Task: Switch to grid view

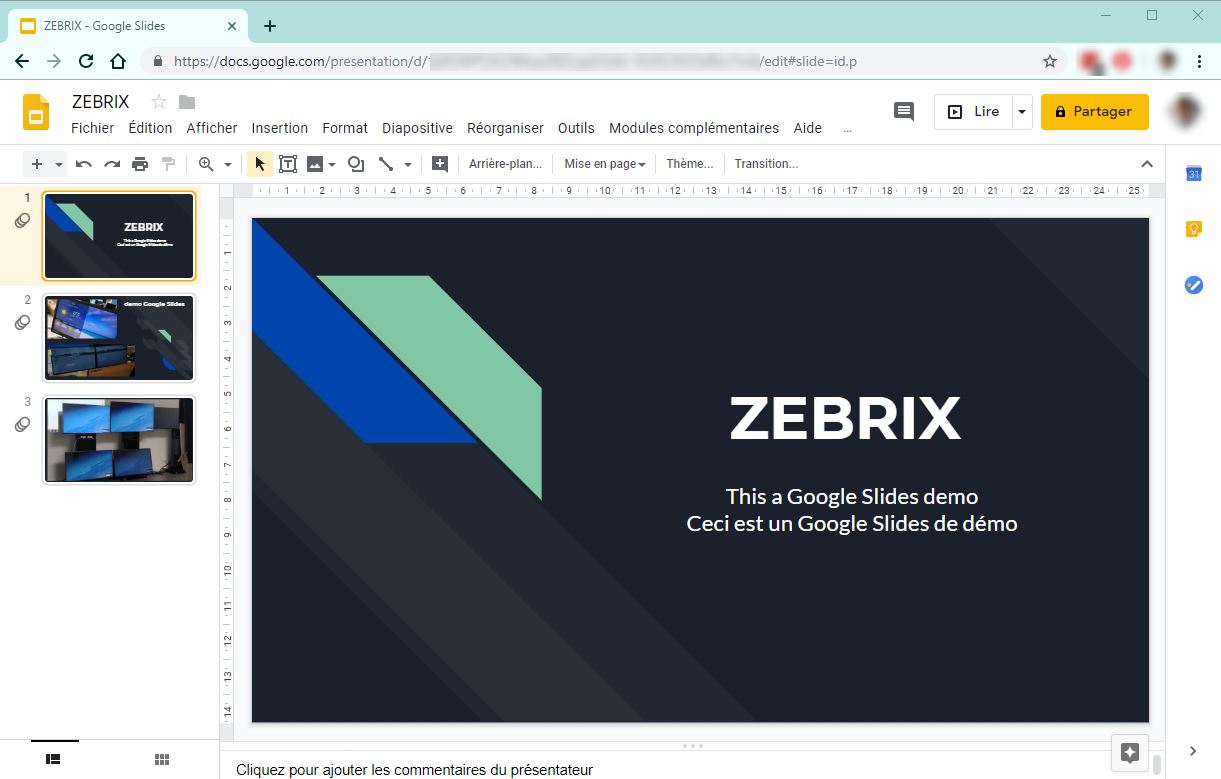Action: tap(162, 759)
